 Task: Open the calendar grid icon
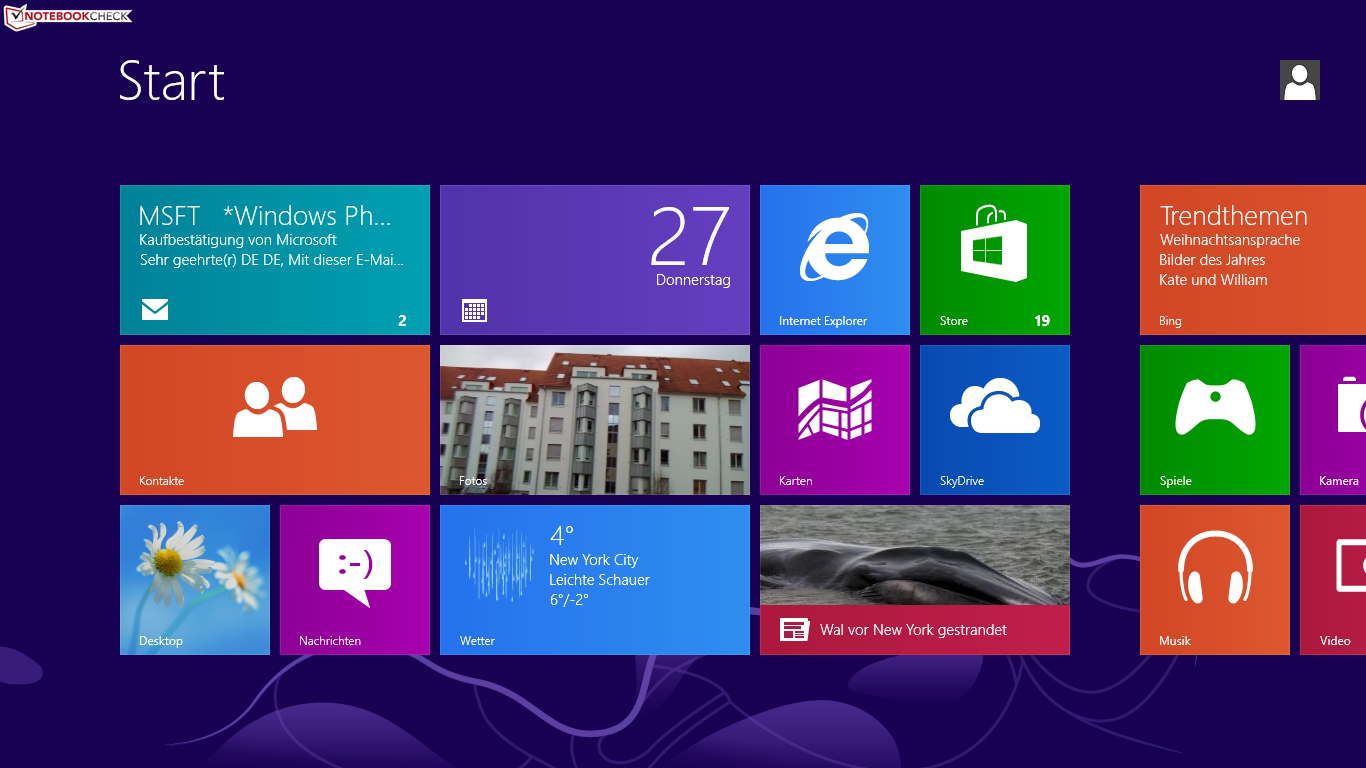475,310
